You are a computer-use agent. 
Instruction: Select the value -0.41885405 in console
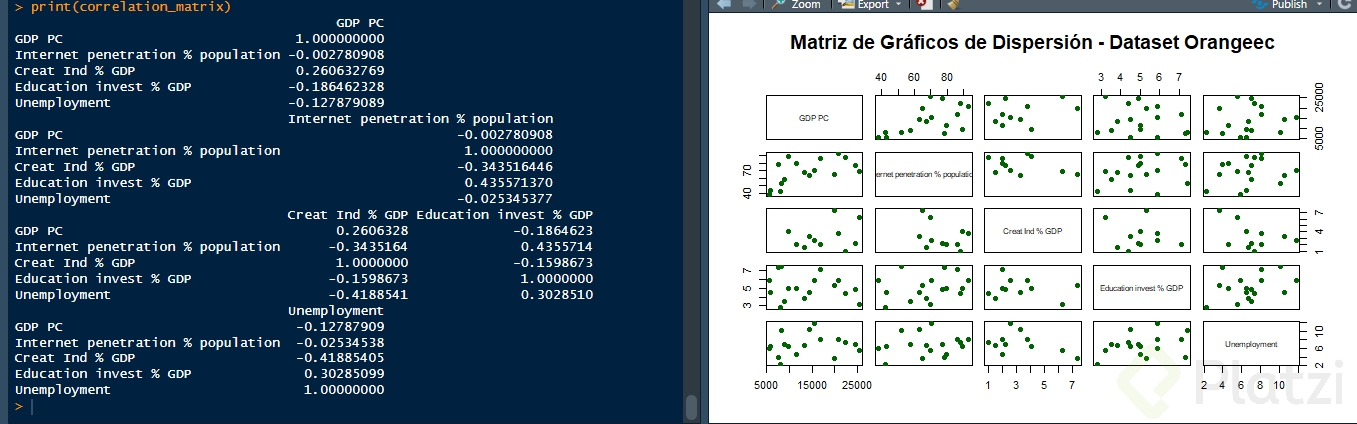340,358
